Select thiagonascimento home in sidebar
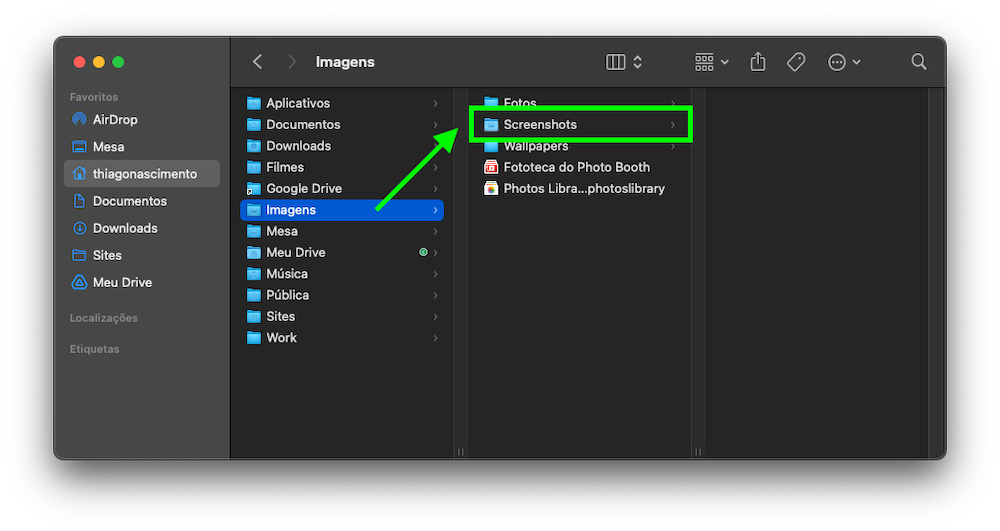This screenshot has width=1000, height=531. 142,173
